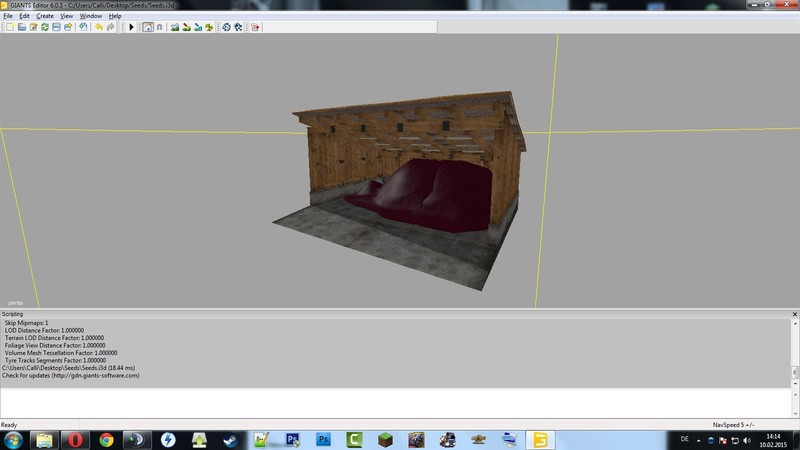The height and width of the screenshot is (450, 800).
Task: Open Minecraft from the taskbar
Action: [386, 439]
